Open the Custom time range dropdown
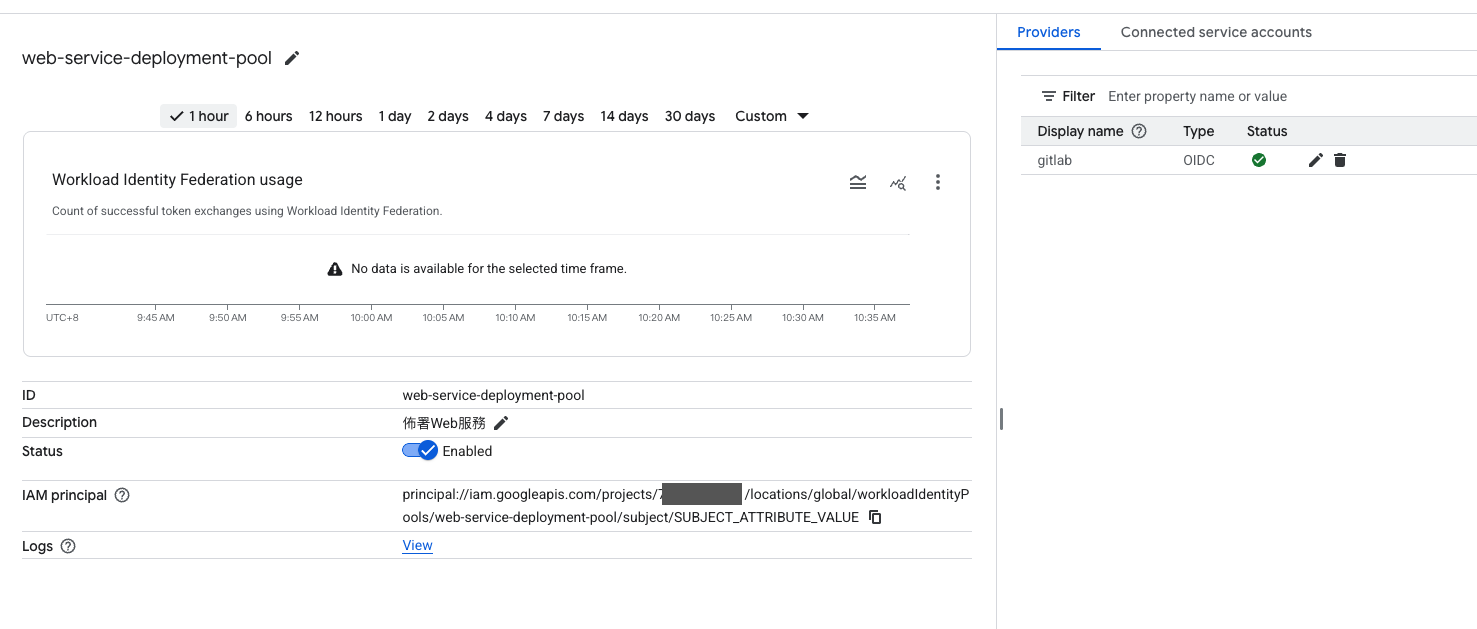The width and height of the screenshot is (1477, 629). pos(771,116)
